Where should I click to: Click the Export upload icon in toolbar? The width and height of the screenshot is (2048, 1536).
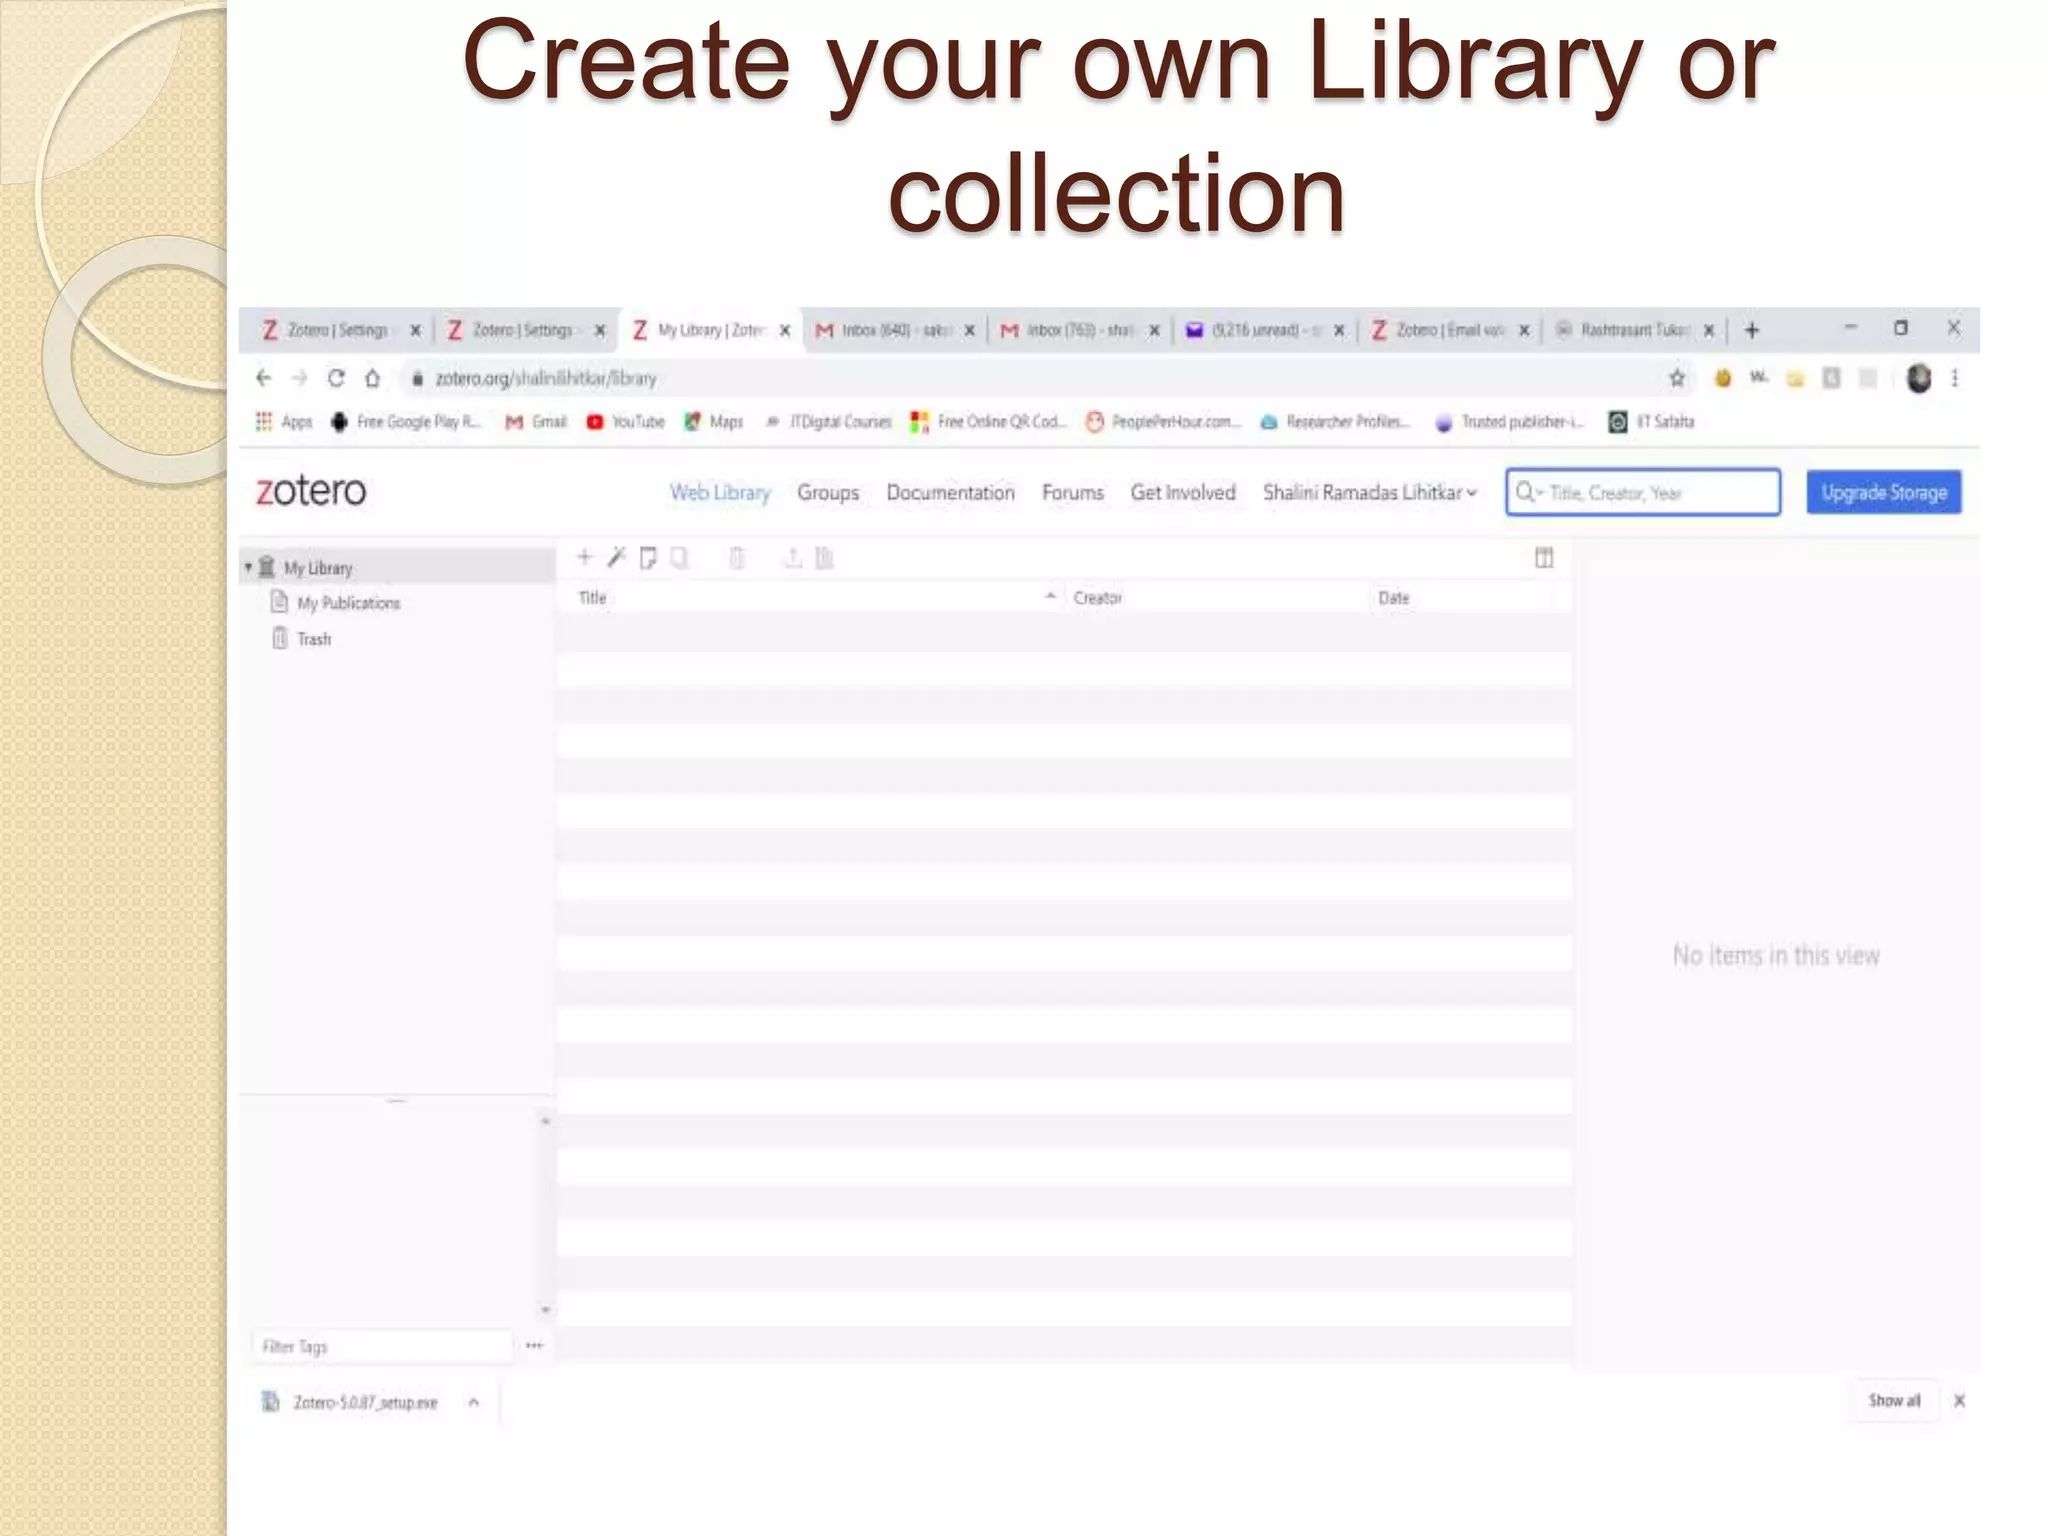793,558
